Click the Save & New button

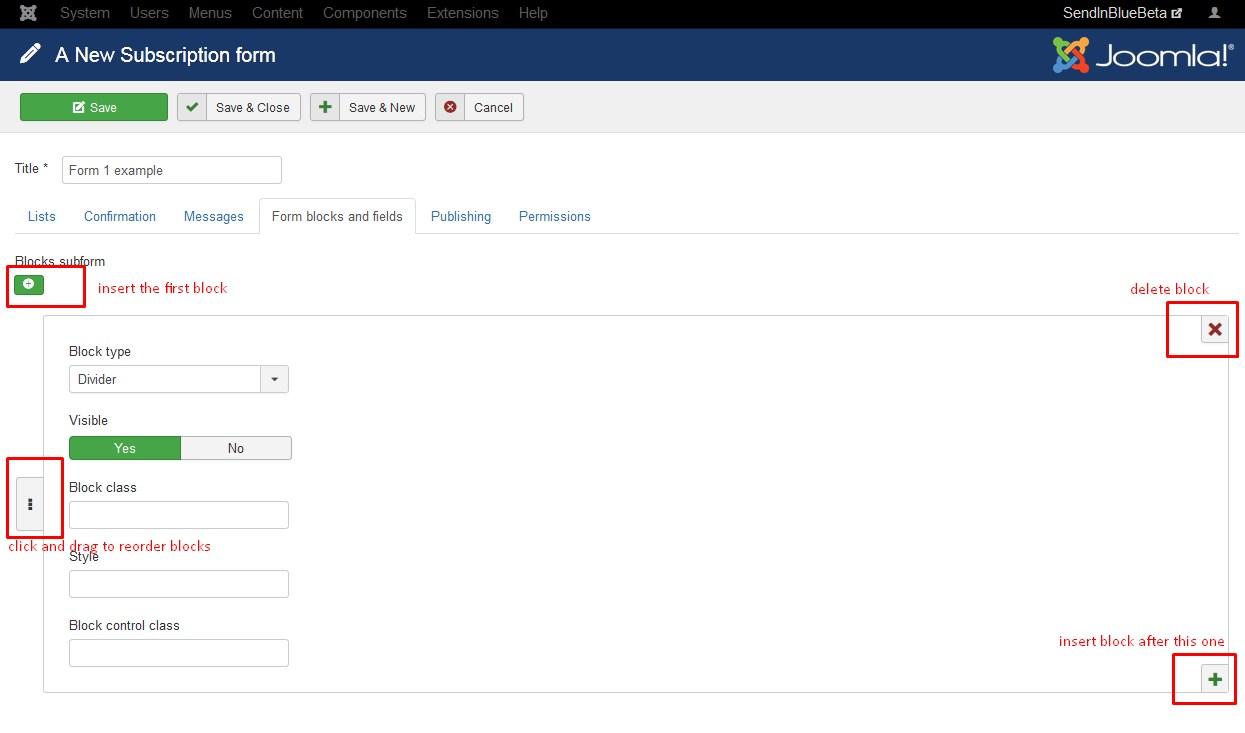tap(368, 107)
